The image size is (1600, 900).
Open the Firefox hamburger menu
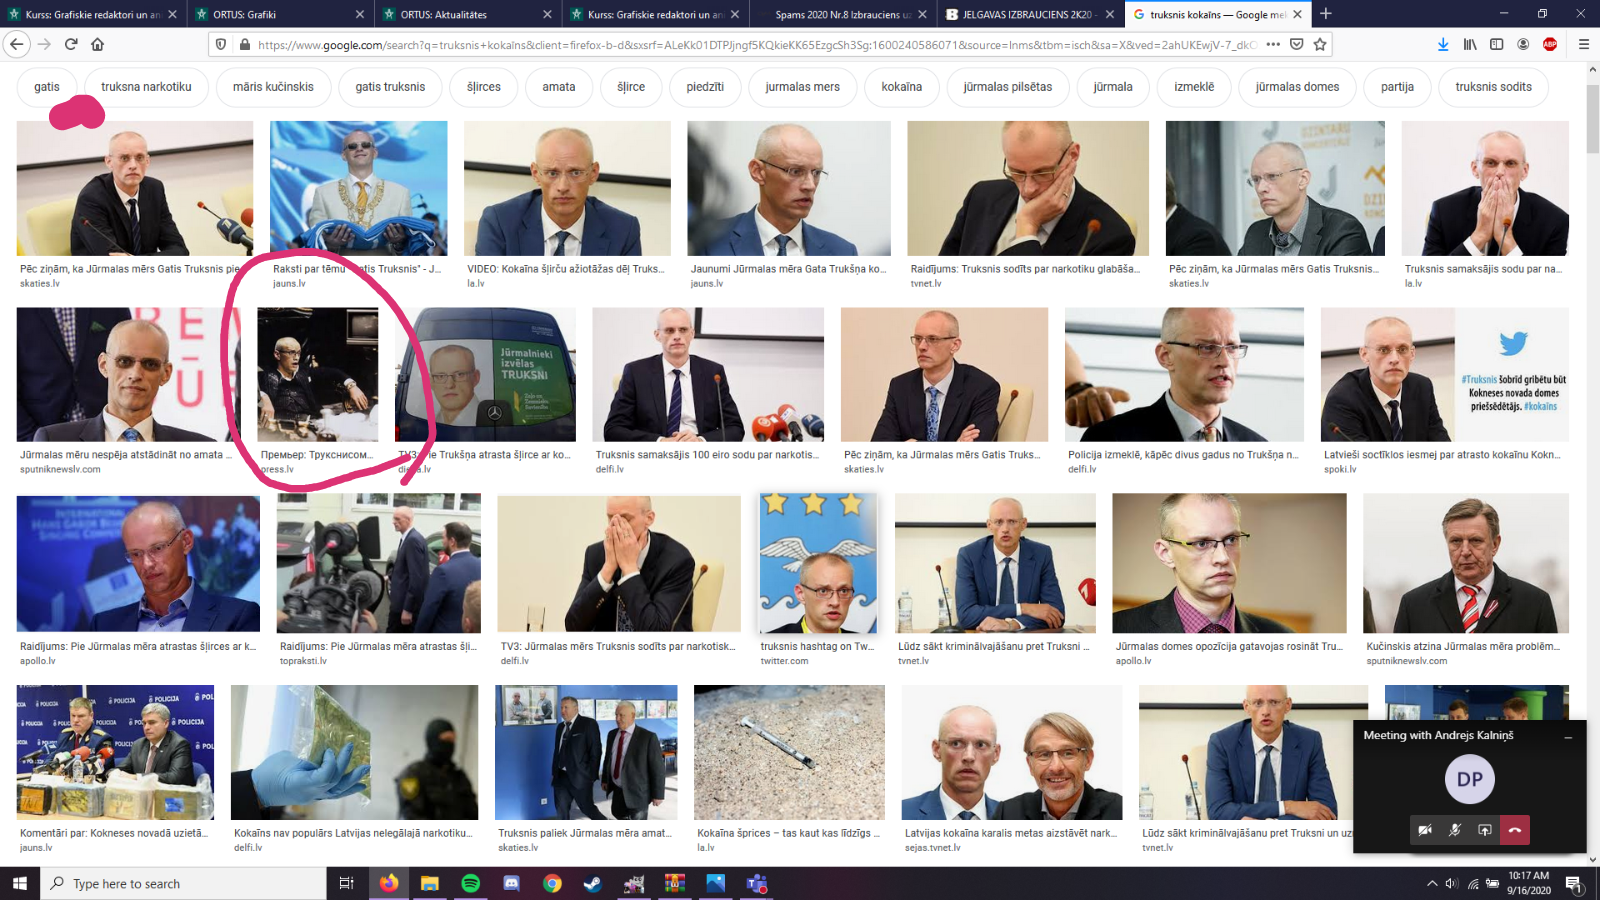(x=1584, y=44)
